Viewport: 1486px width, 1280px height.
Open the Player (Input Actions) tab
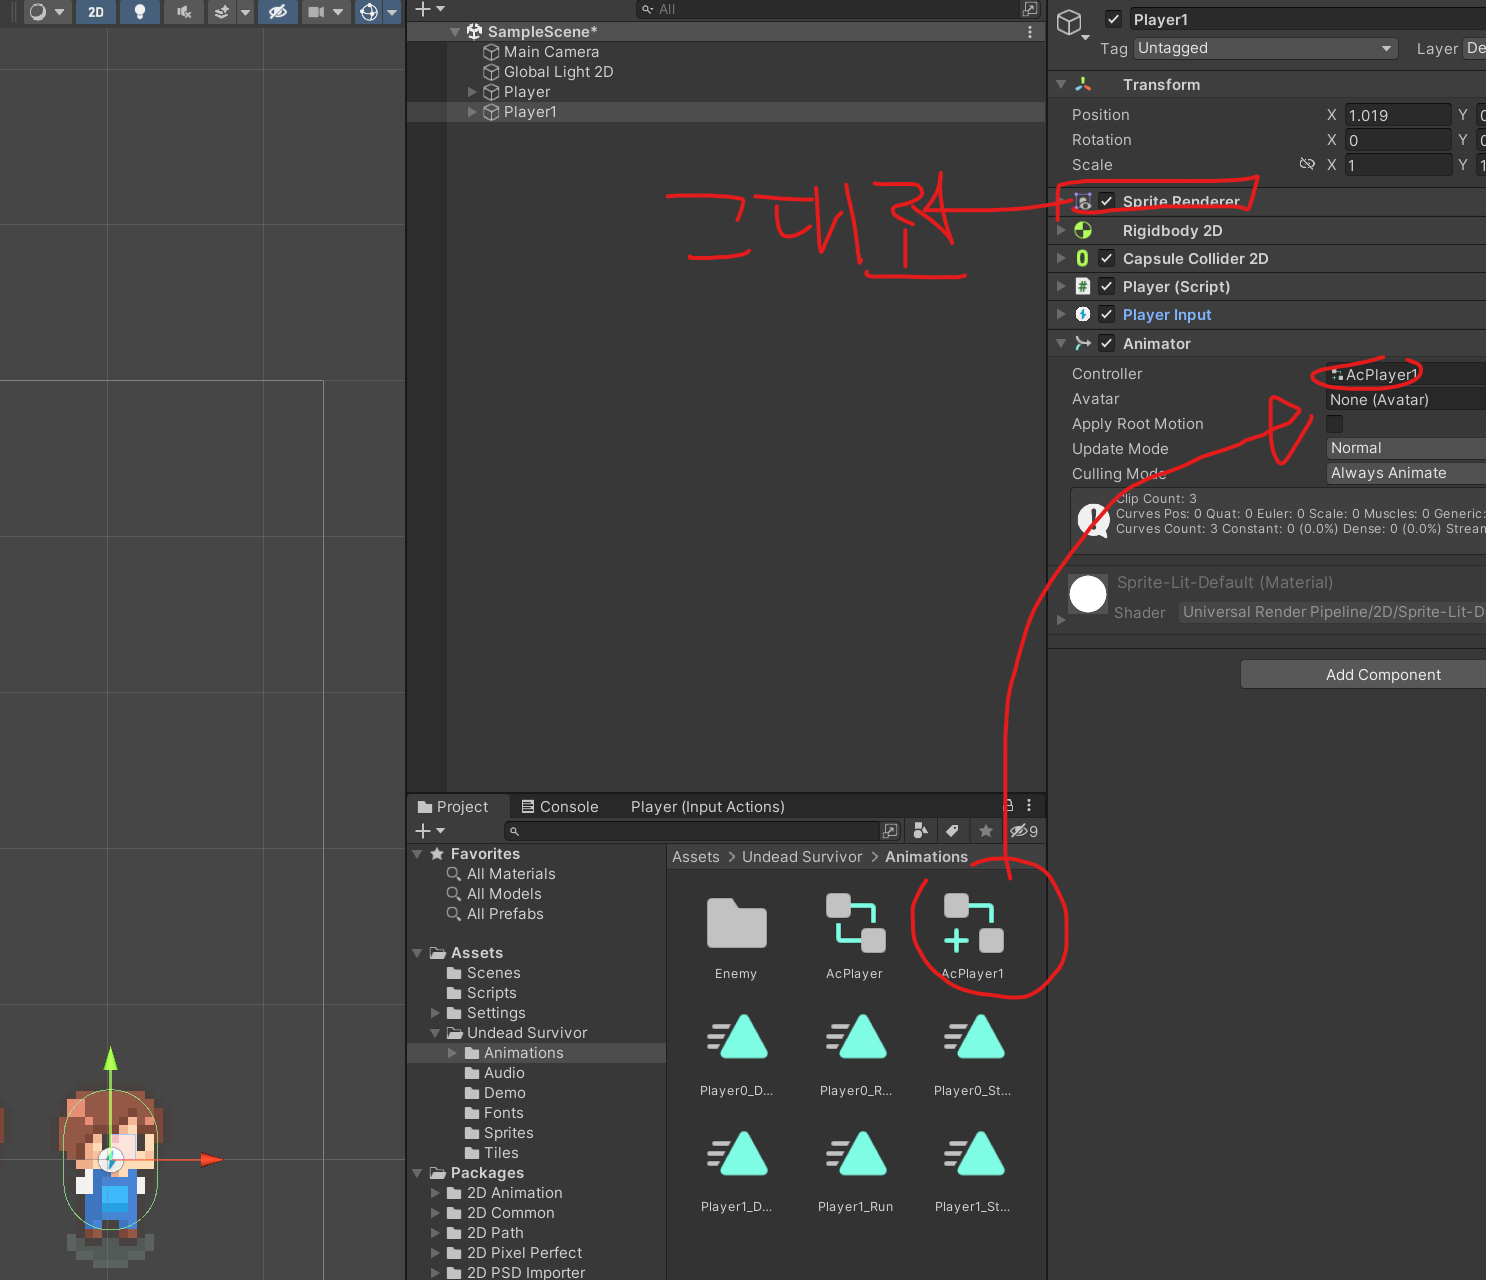pos(707,807)
